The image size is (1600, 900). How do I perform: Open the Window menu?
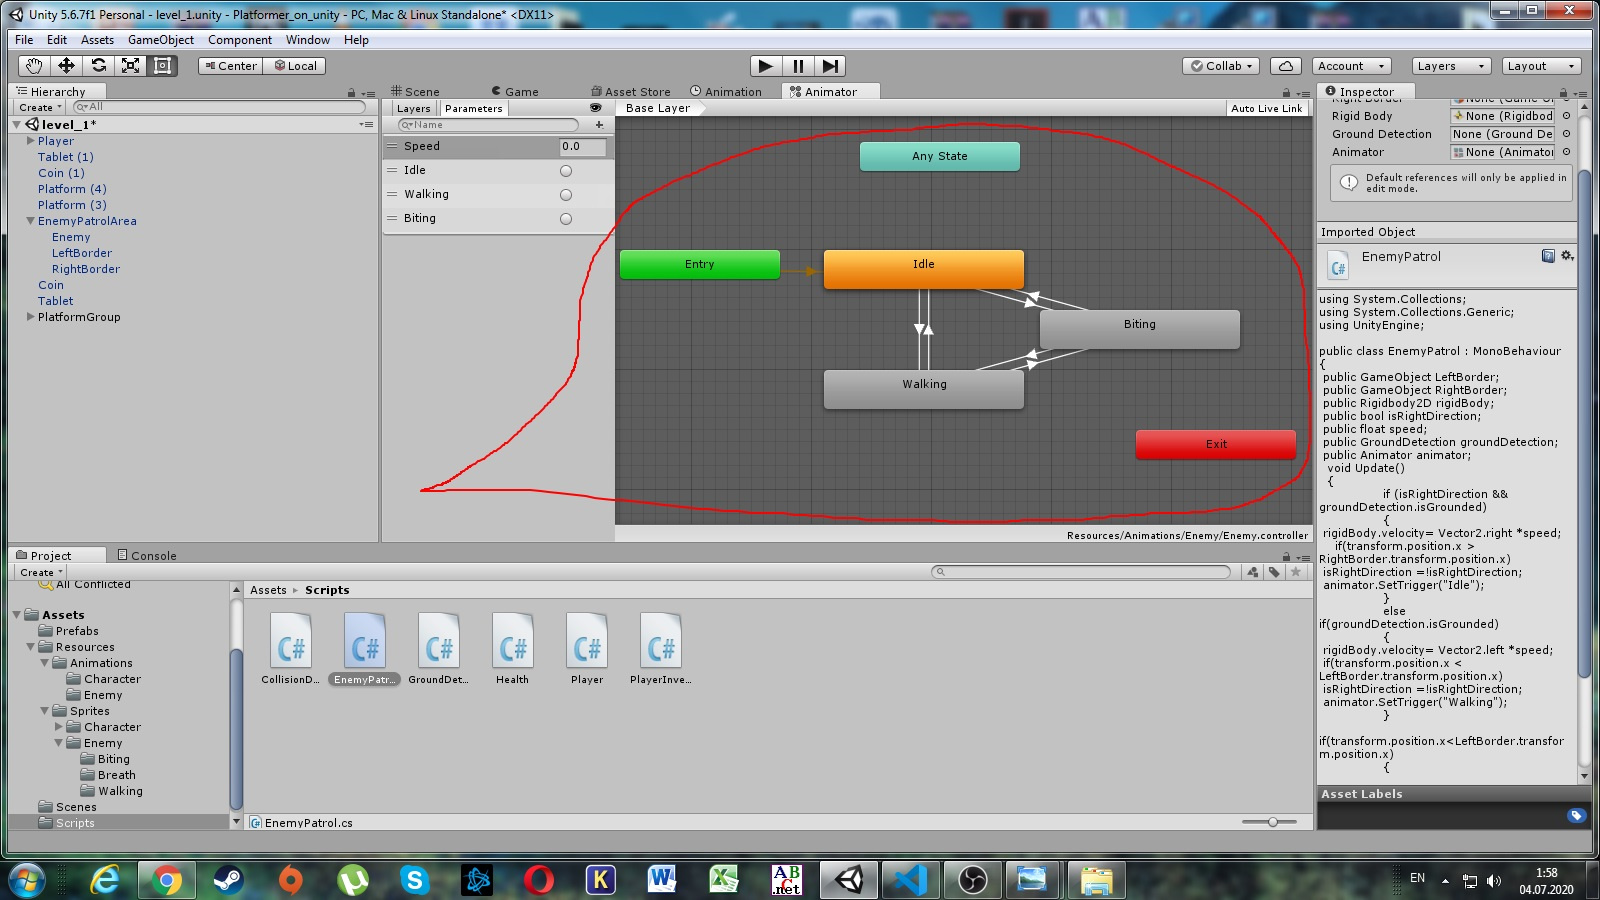click(308, 40)
